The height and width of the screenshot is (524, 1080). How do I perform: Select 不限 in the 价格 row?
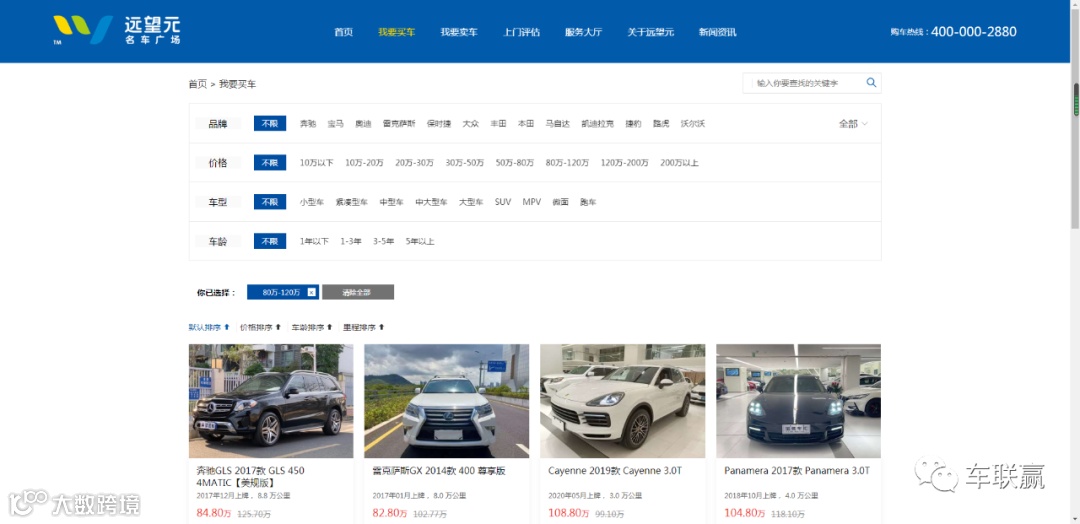pos(270,163)
